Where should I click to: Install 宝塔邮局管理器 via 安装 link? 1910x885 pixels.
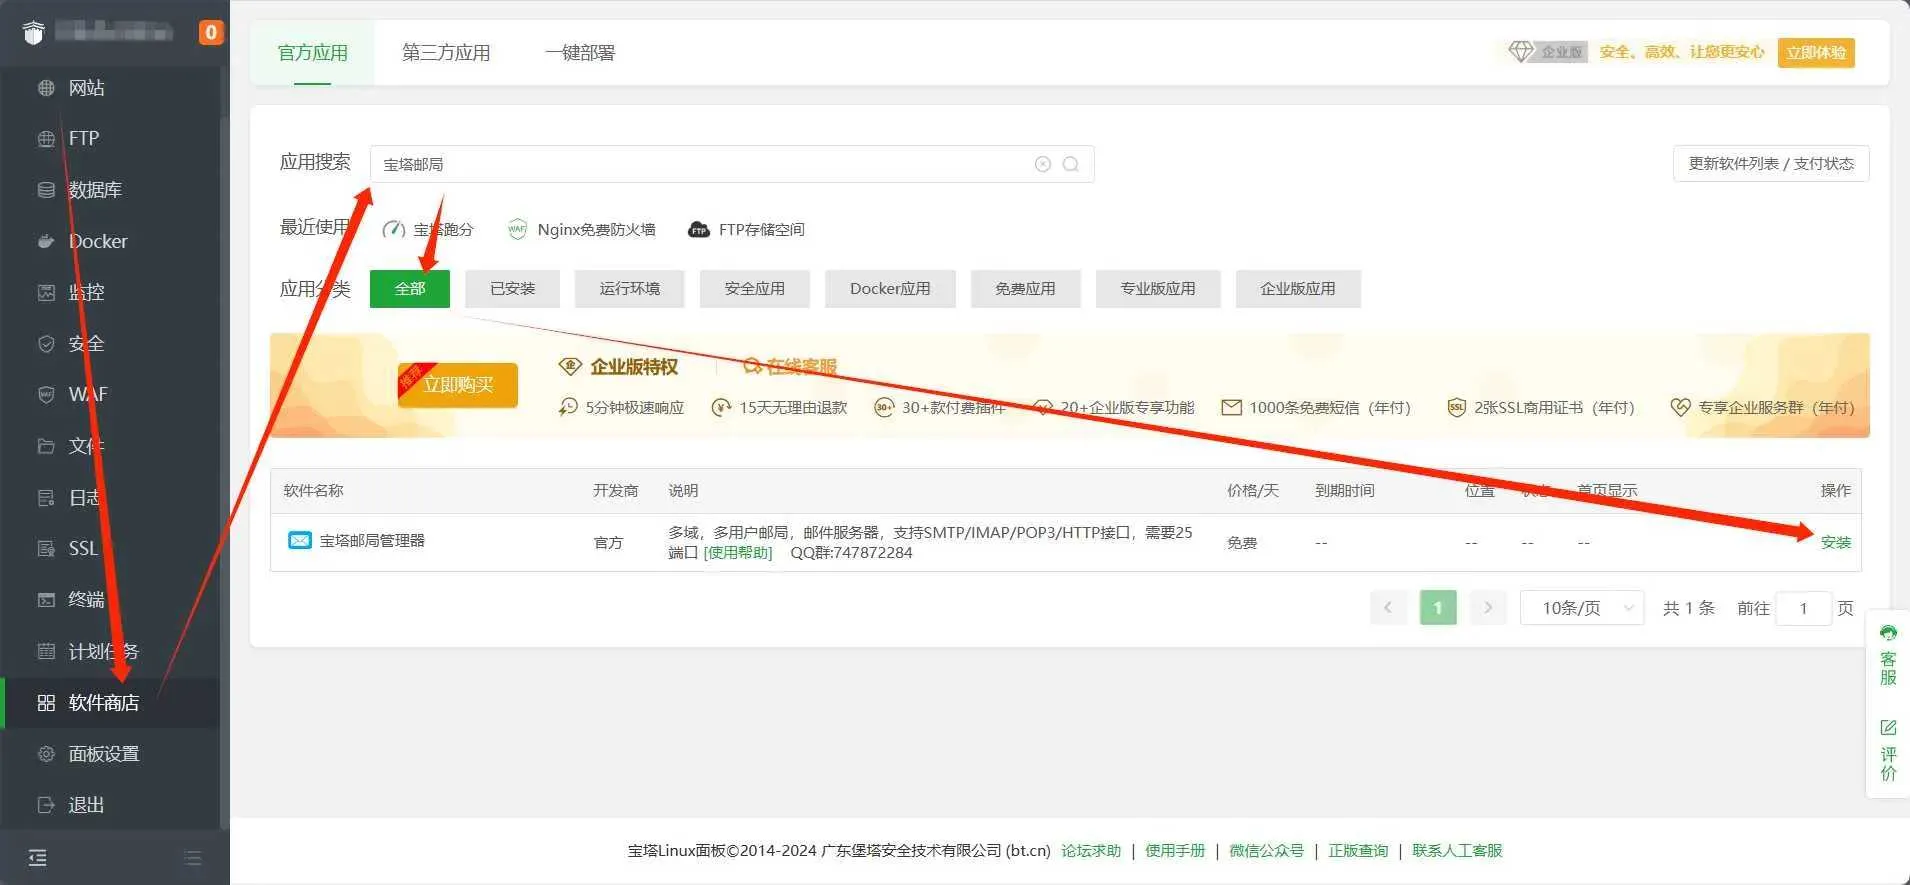tap(1836, 542)
